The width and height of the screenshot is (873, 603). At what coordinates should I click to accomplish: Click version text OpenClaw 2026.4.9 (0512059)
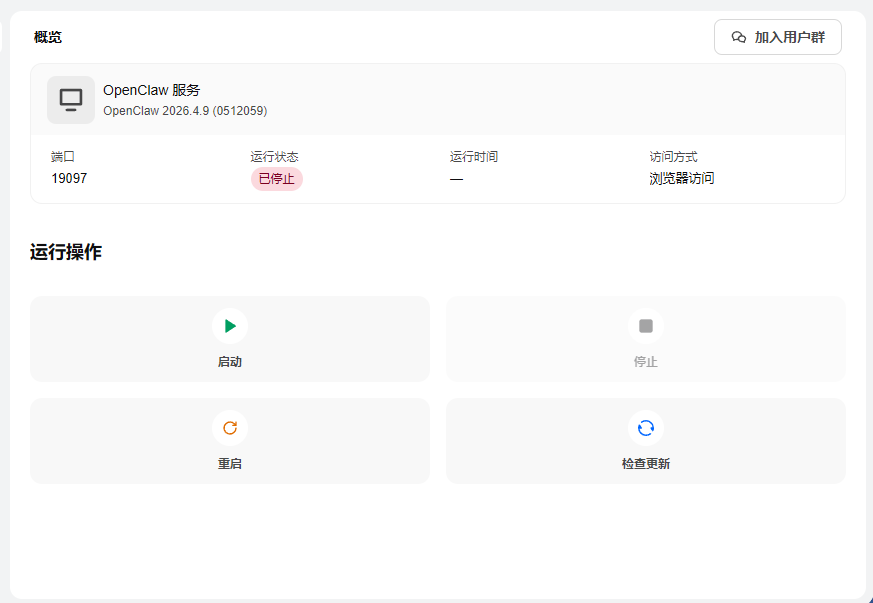click(185, 111)
